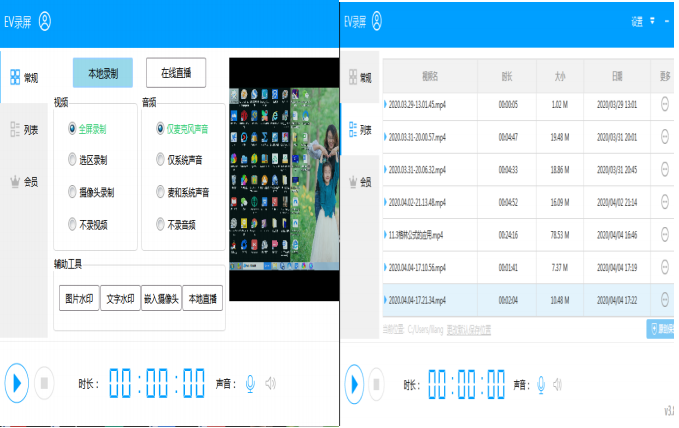679x428 pixels.
Task: Play the 2020.03.29-13.01.45.mp4 file arrow icon
Action: (x=385, y=103)
